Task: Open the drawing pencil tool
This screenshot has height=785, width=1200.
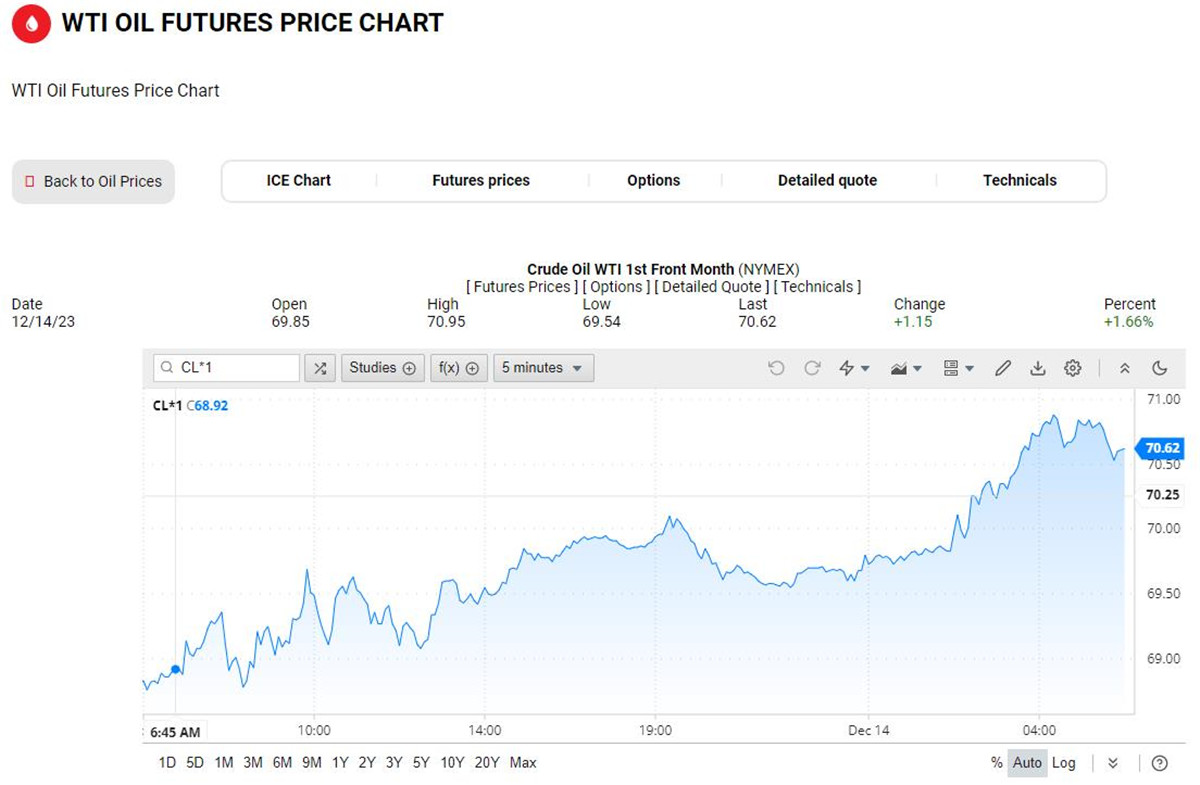Action: [x=1003, y=368]
